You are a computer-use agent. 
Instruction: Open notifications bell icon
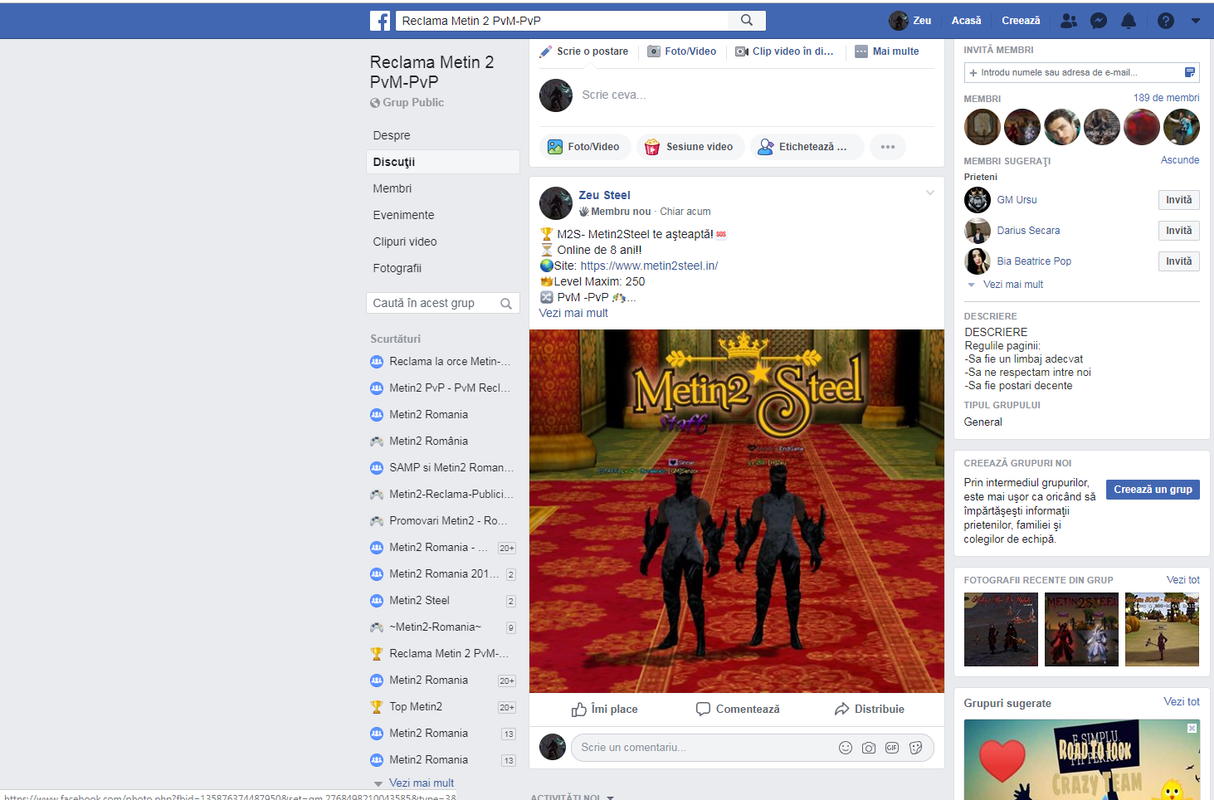pos(1129,20)
